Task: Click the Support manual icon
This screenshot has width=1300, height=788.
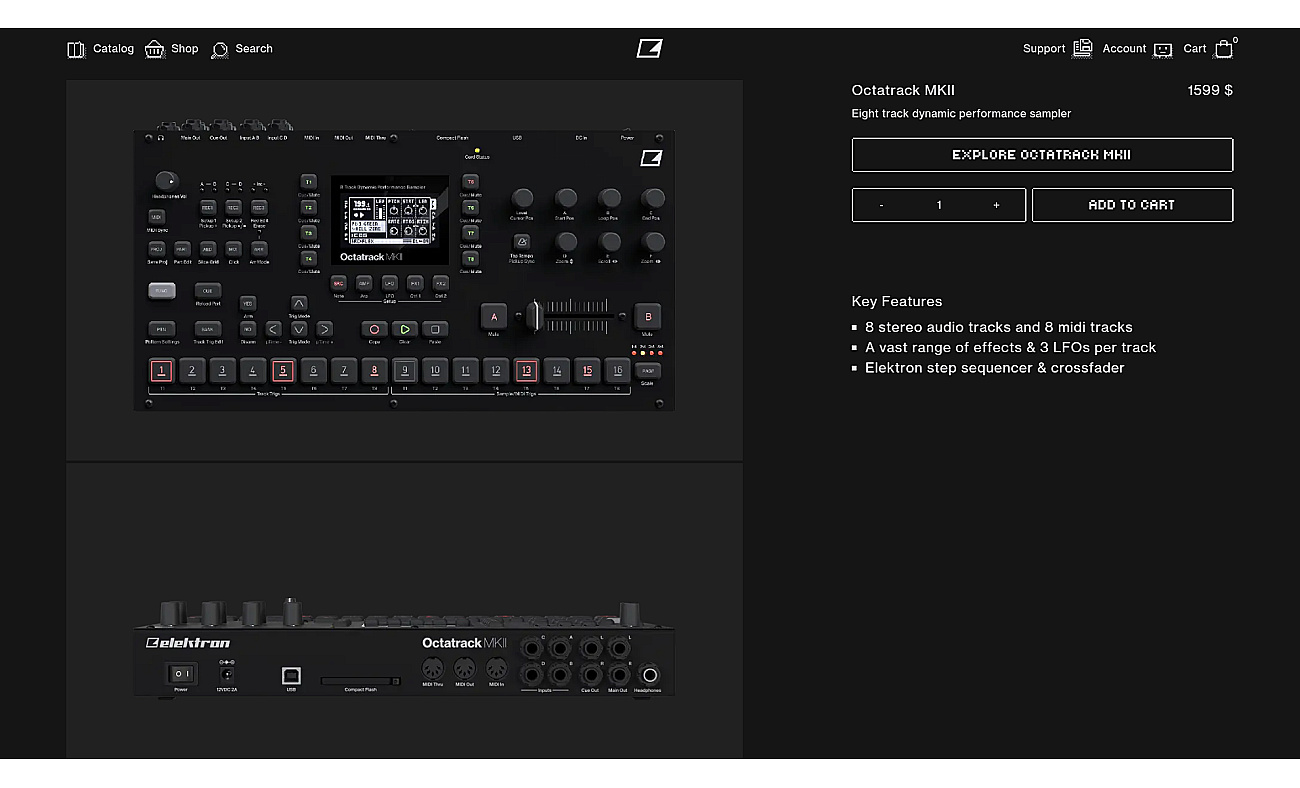Action: click(1083, 48)
